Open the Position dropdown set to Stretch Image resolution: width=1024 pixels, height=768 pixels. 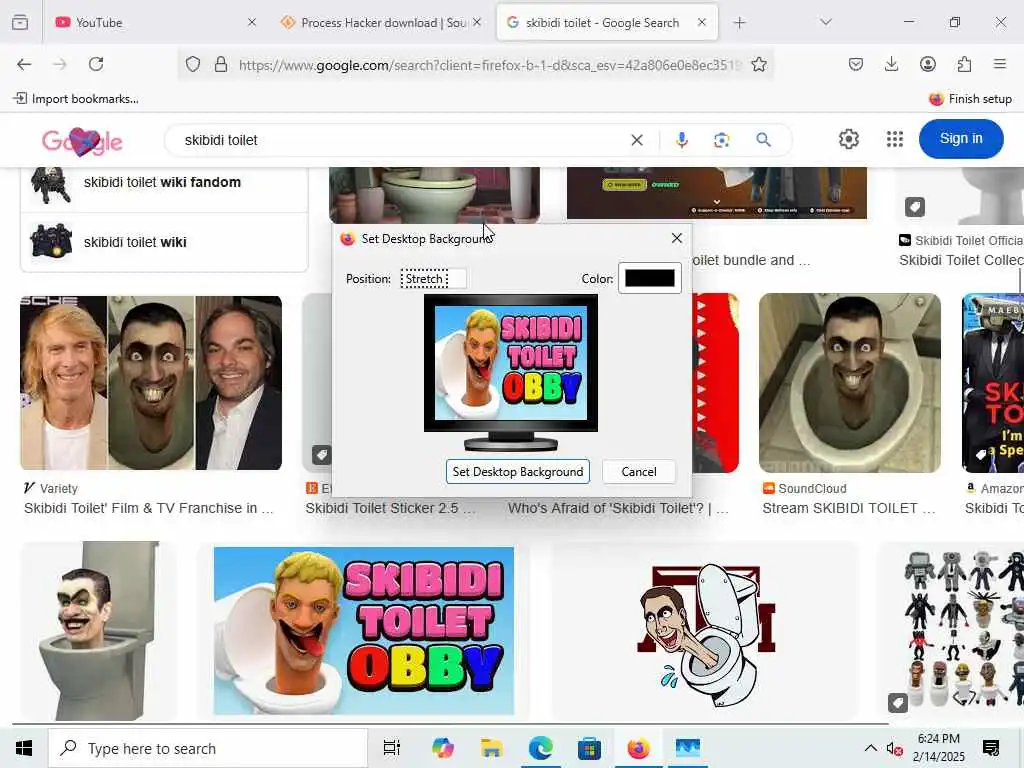[x=434, y=279]
